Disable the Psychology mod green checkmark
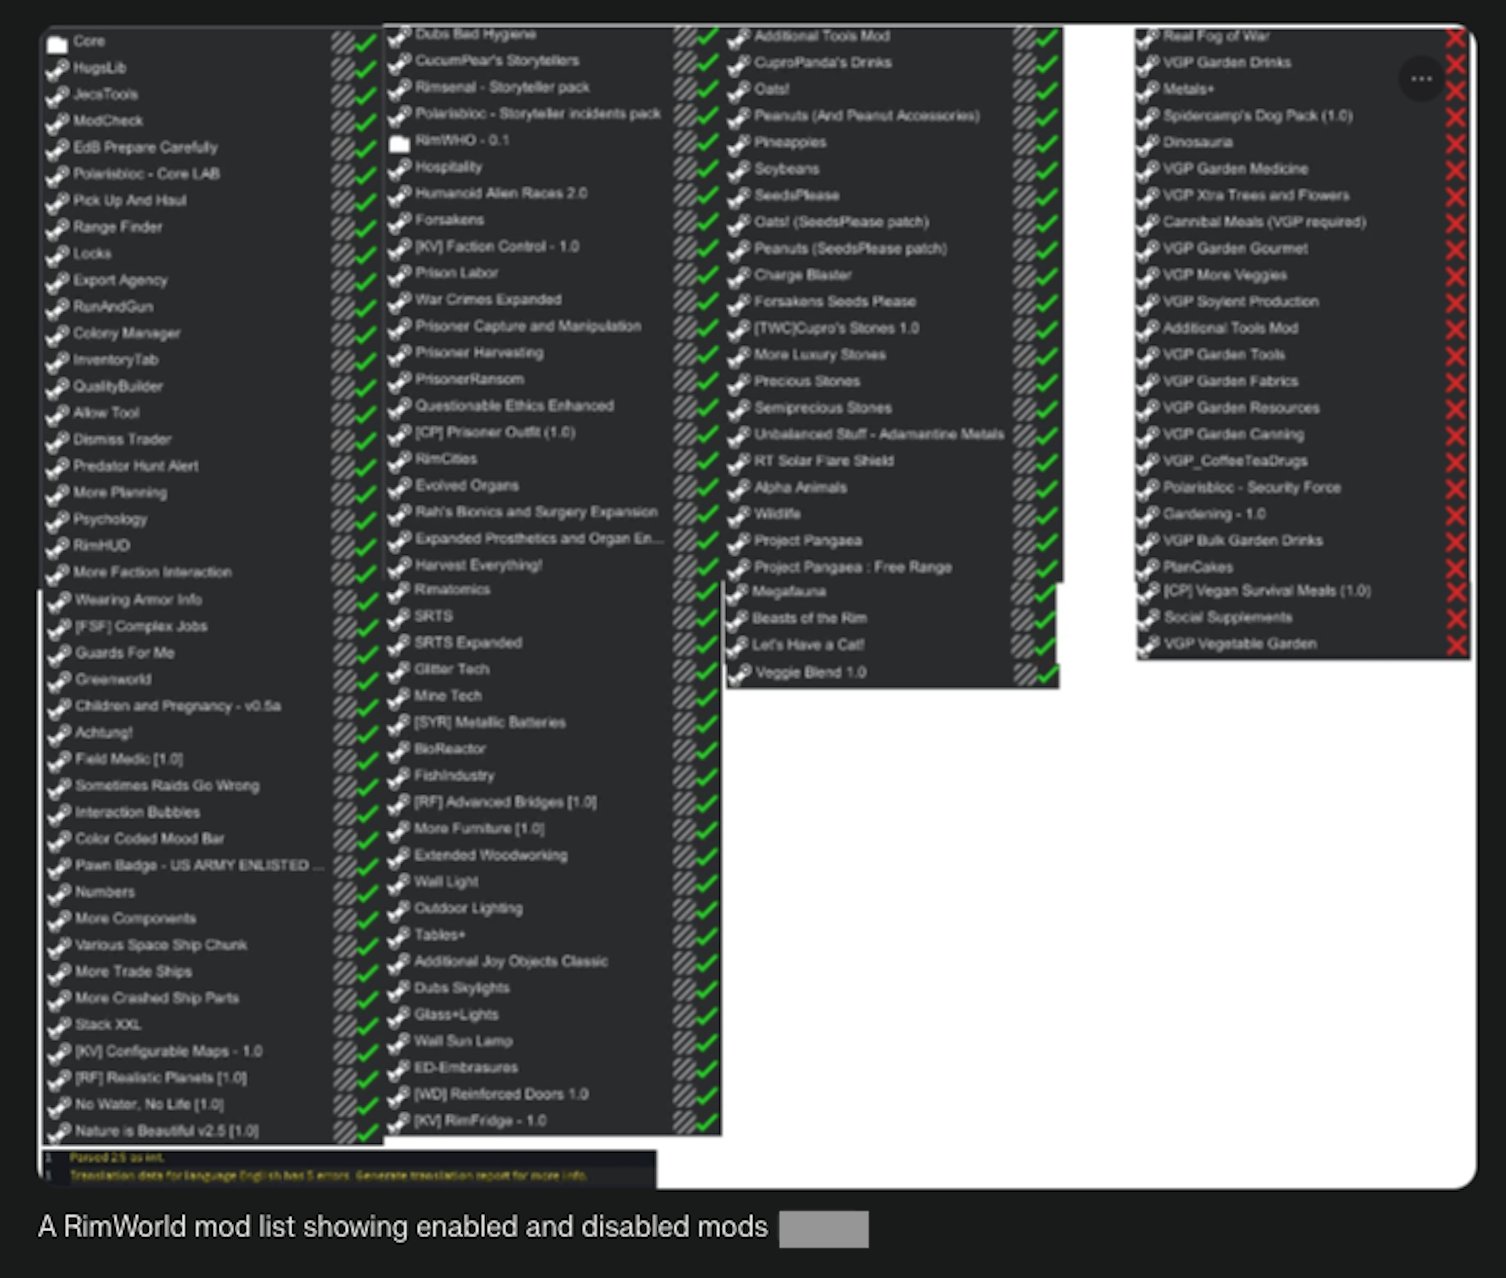 [x=366, y=520]
